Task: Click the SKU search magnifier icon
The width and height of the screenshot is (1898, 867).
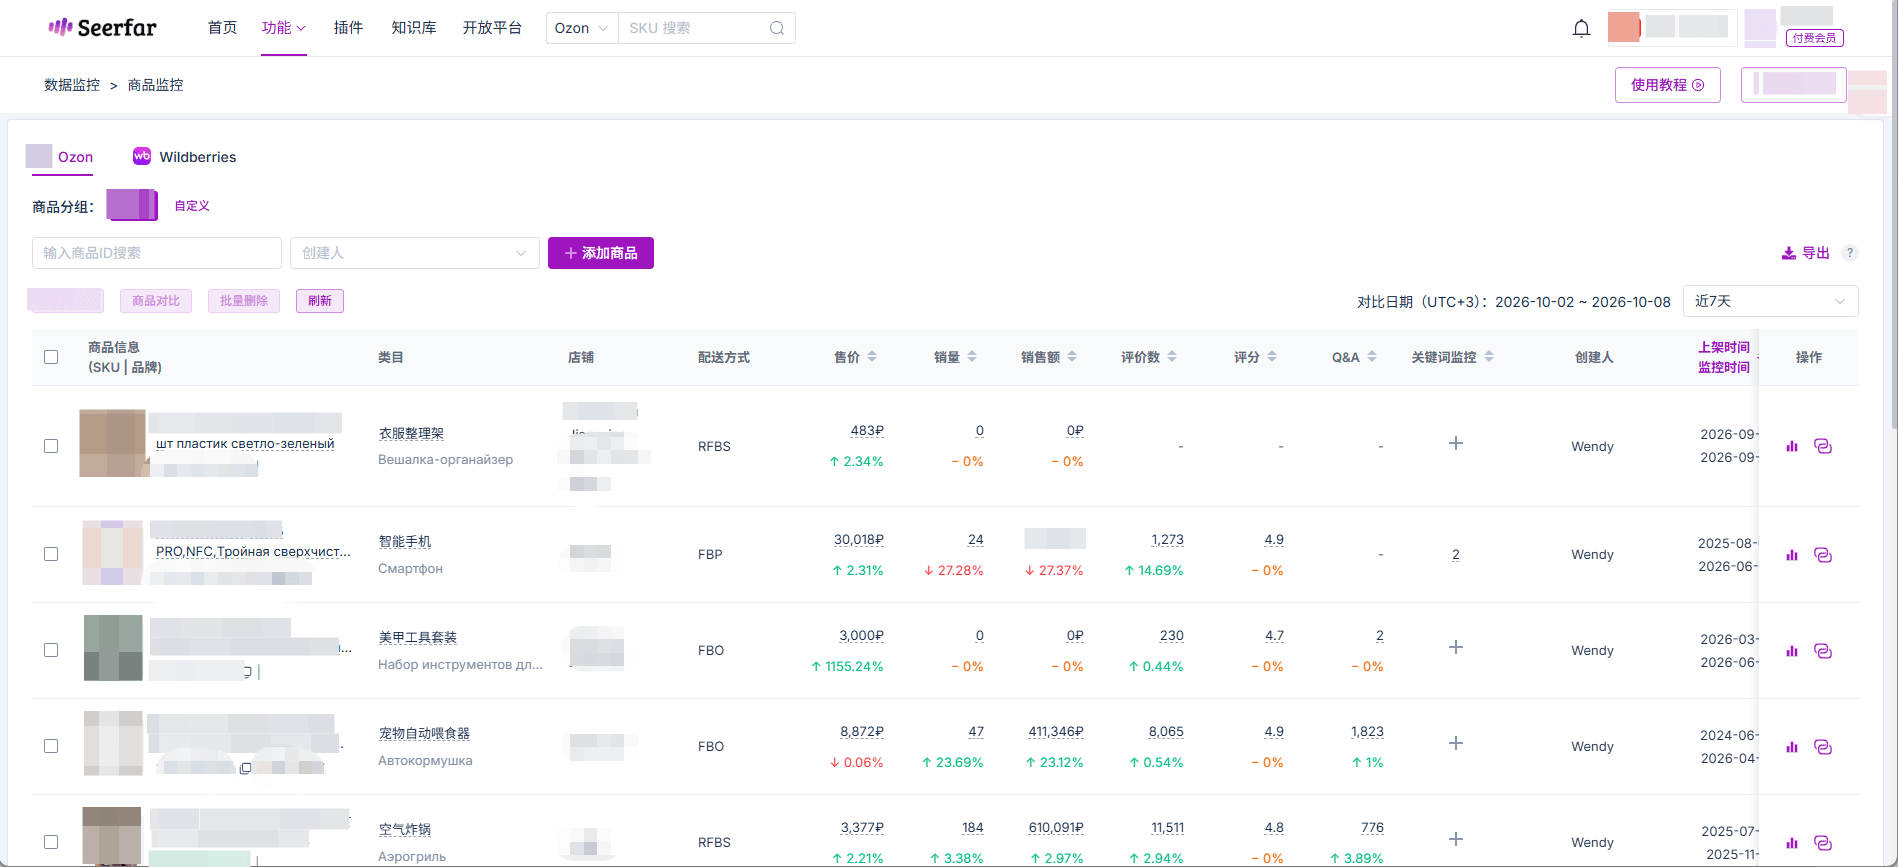Action: click(777, 28)
